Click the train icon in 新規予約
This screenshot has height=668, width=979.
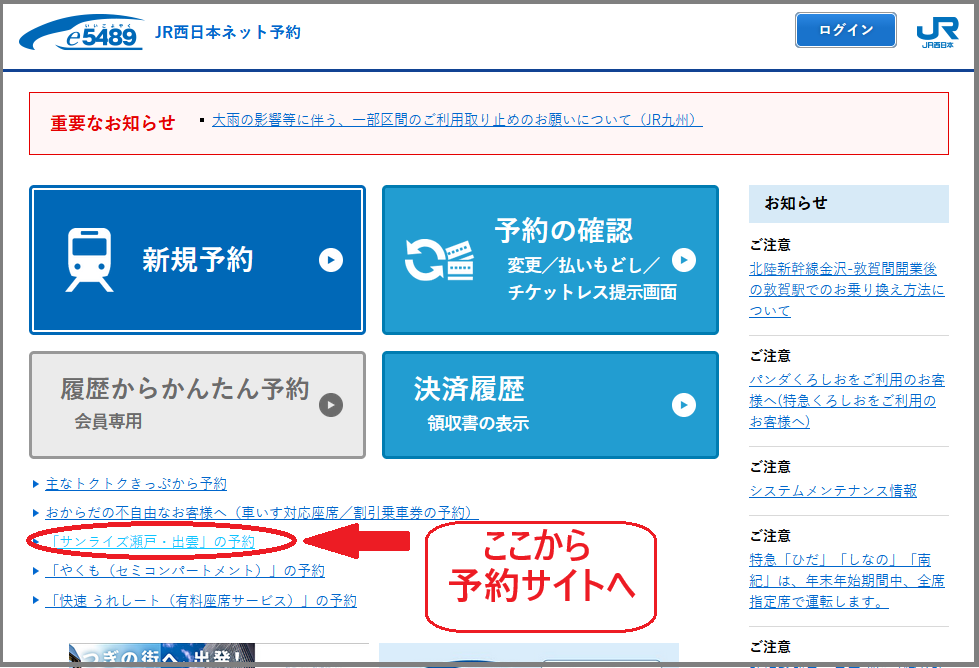pos(89,260)
